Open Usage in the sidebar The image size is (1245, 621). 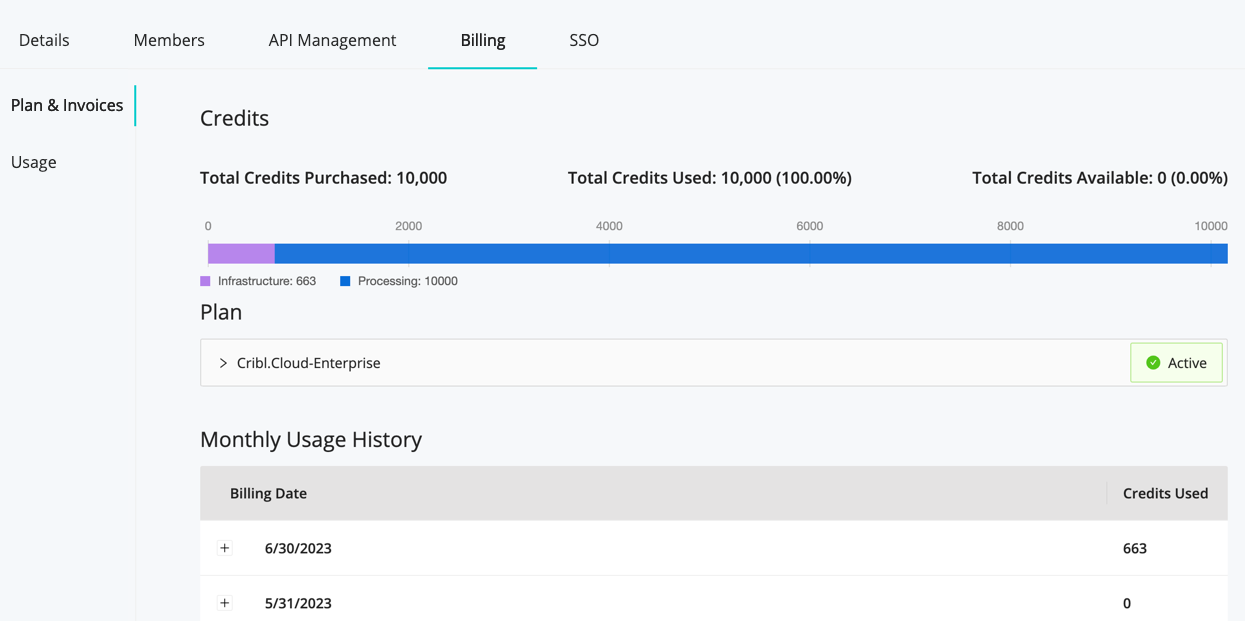[34, 162]
